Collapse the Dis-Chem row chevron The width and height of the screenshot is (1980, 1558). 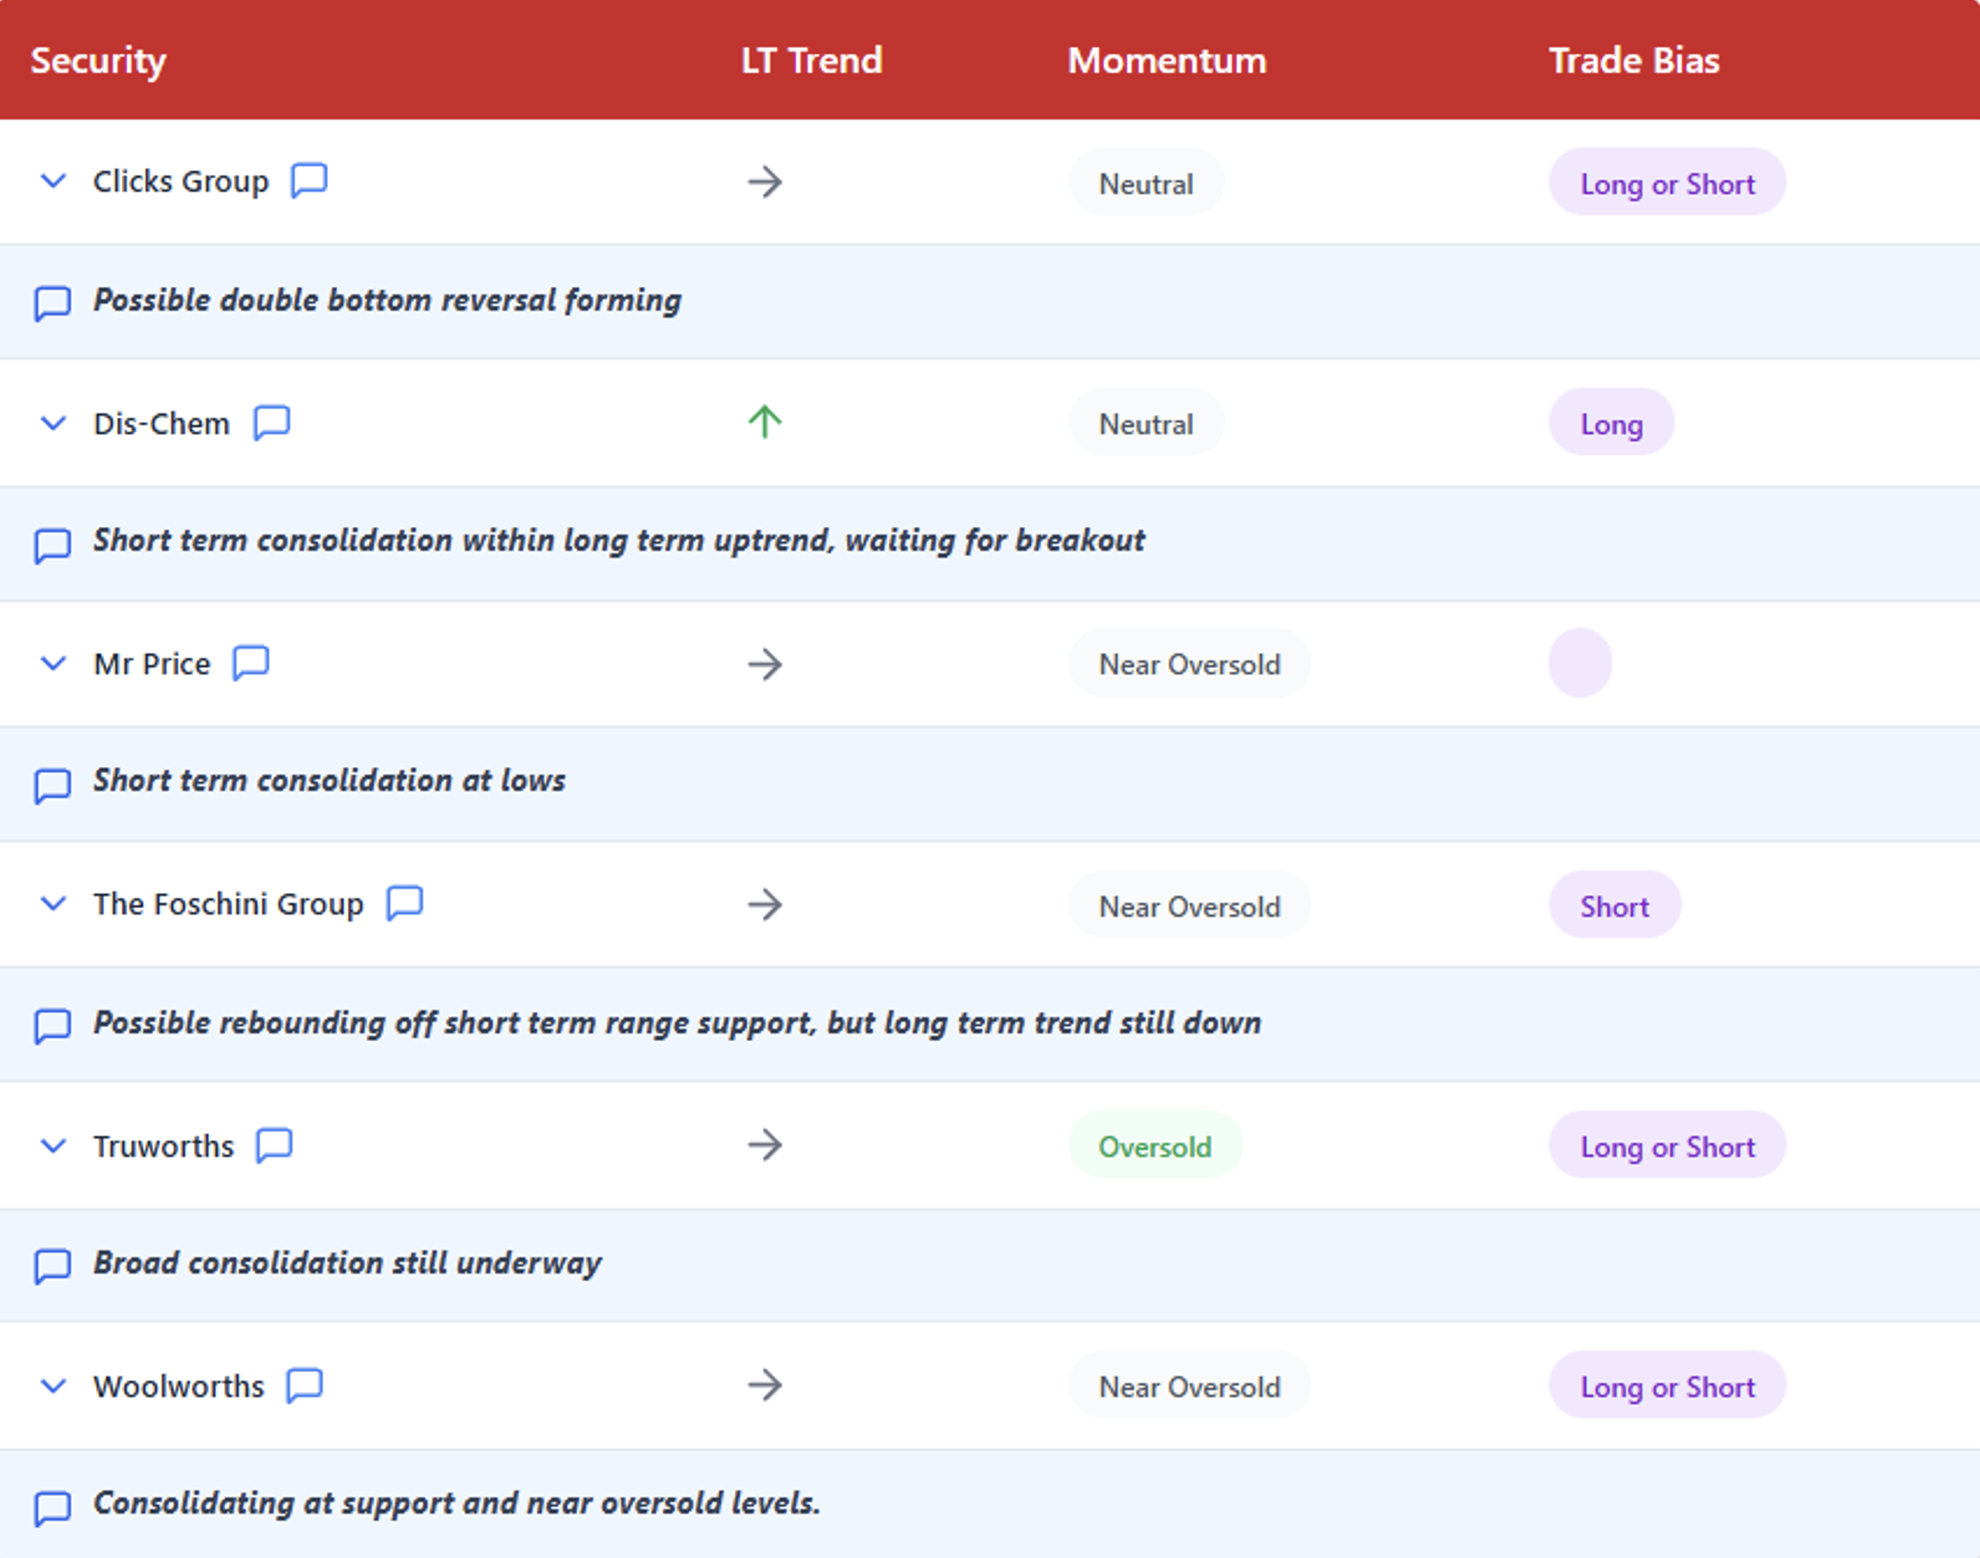click(x=53, y=423)
